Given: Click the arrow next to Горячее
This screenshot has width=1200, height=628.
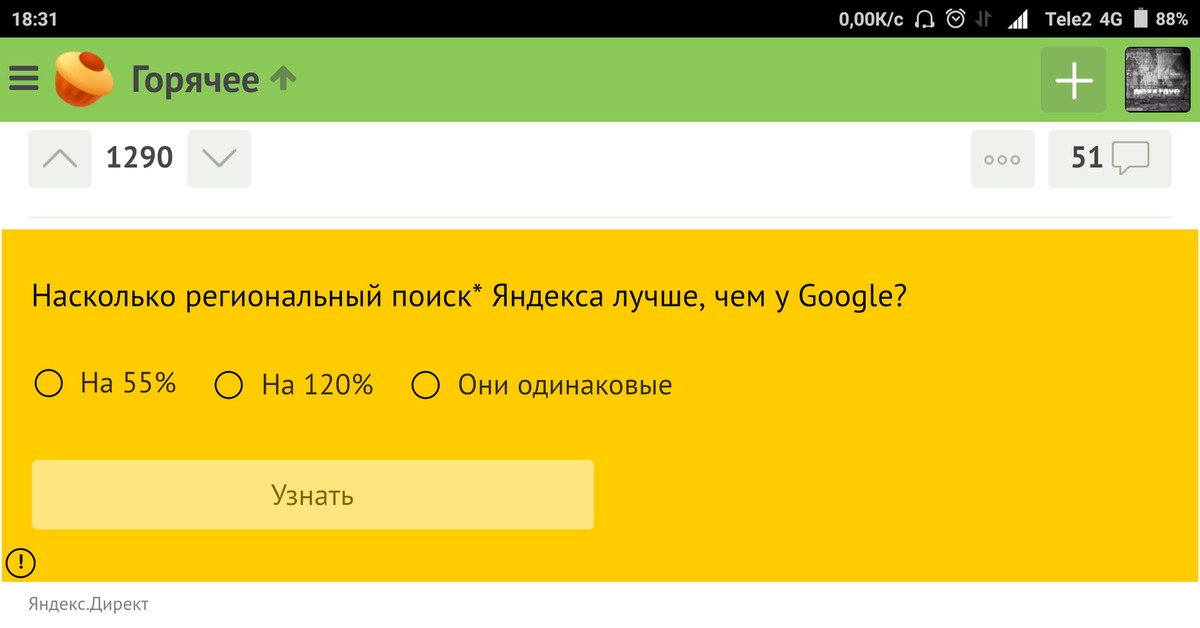Looking at the screenshot, I should (284, 79).
